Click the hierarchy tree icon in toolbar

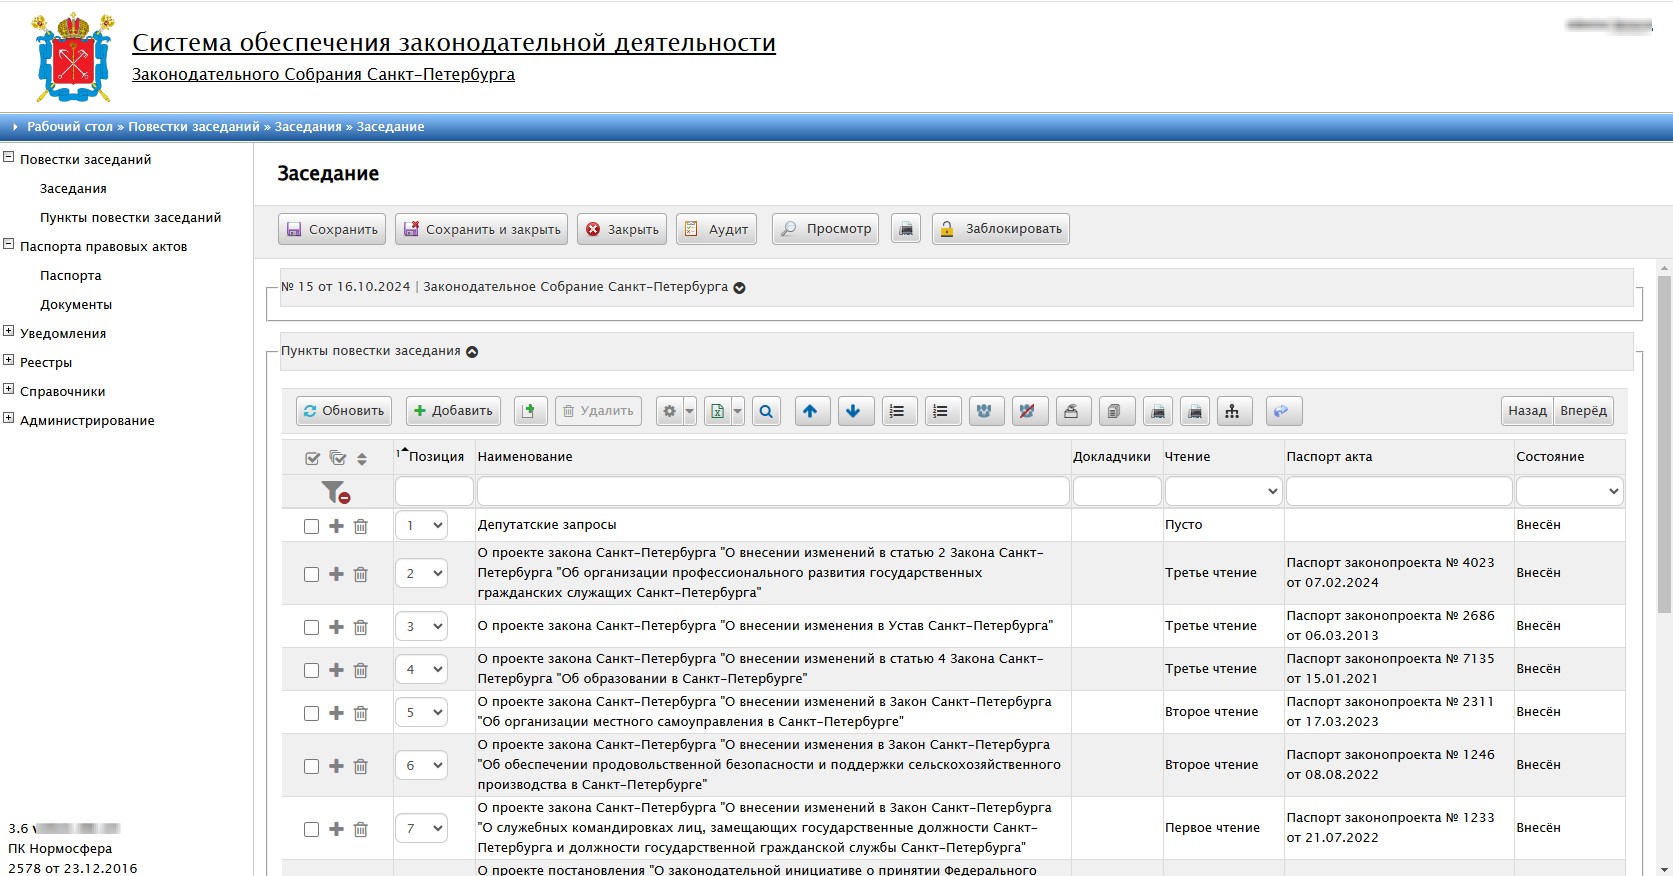(1232, 411)
